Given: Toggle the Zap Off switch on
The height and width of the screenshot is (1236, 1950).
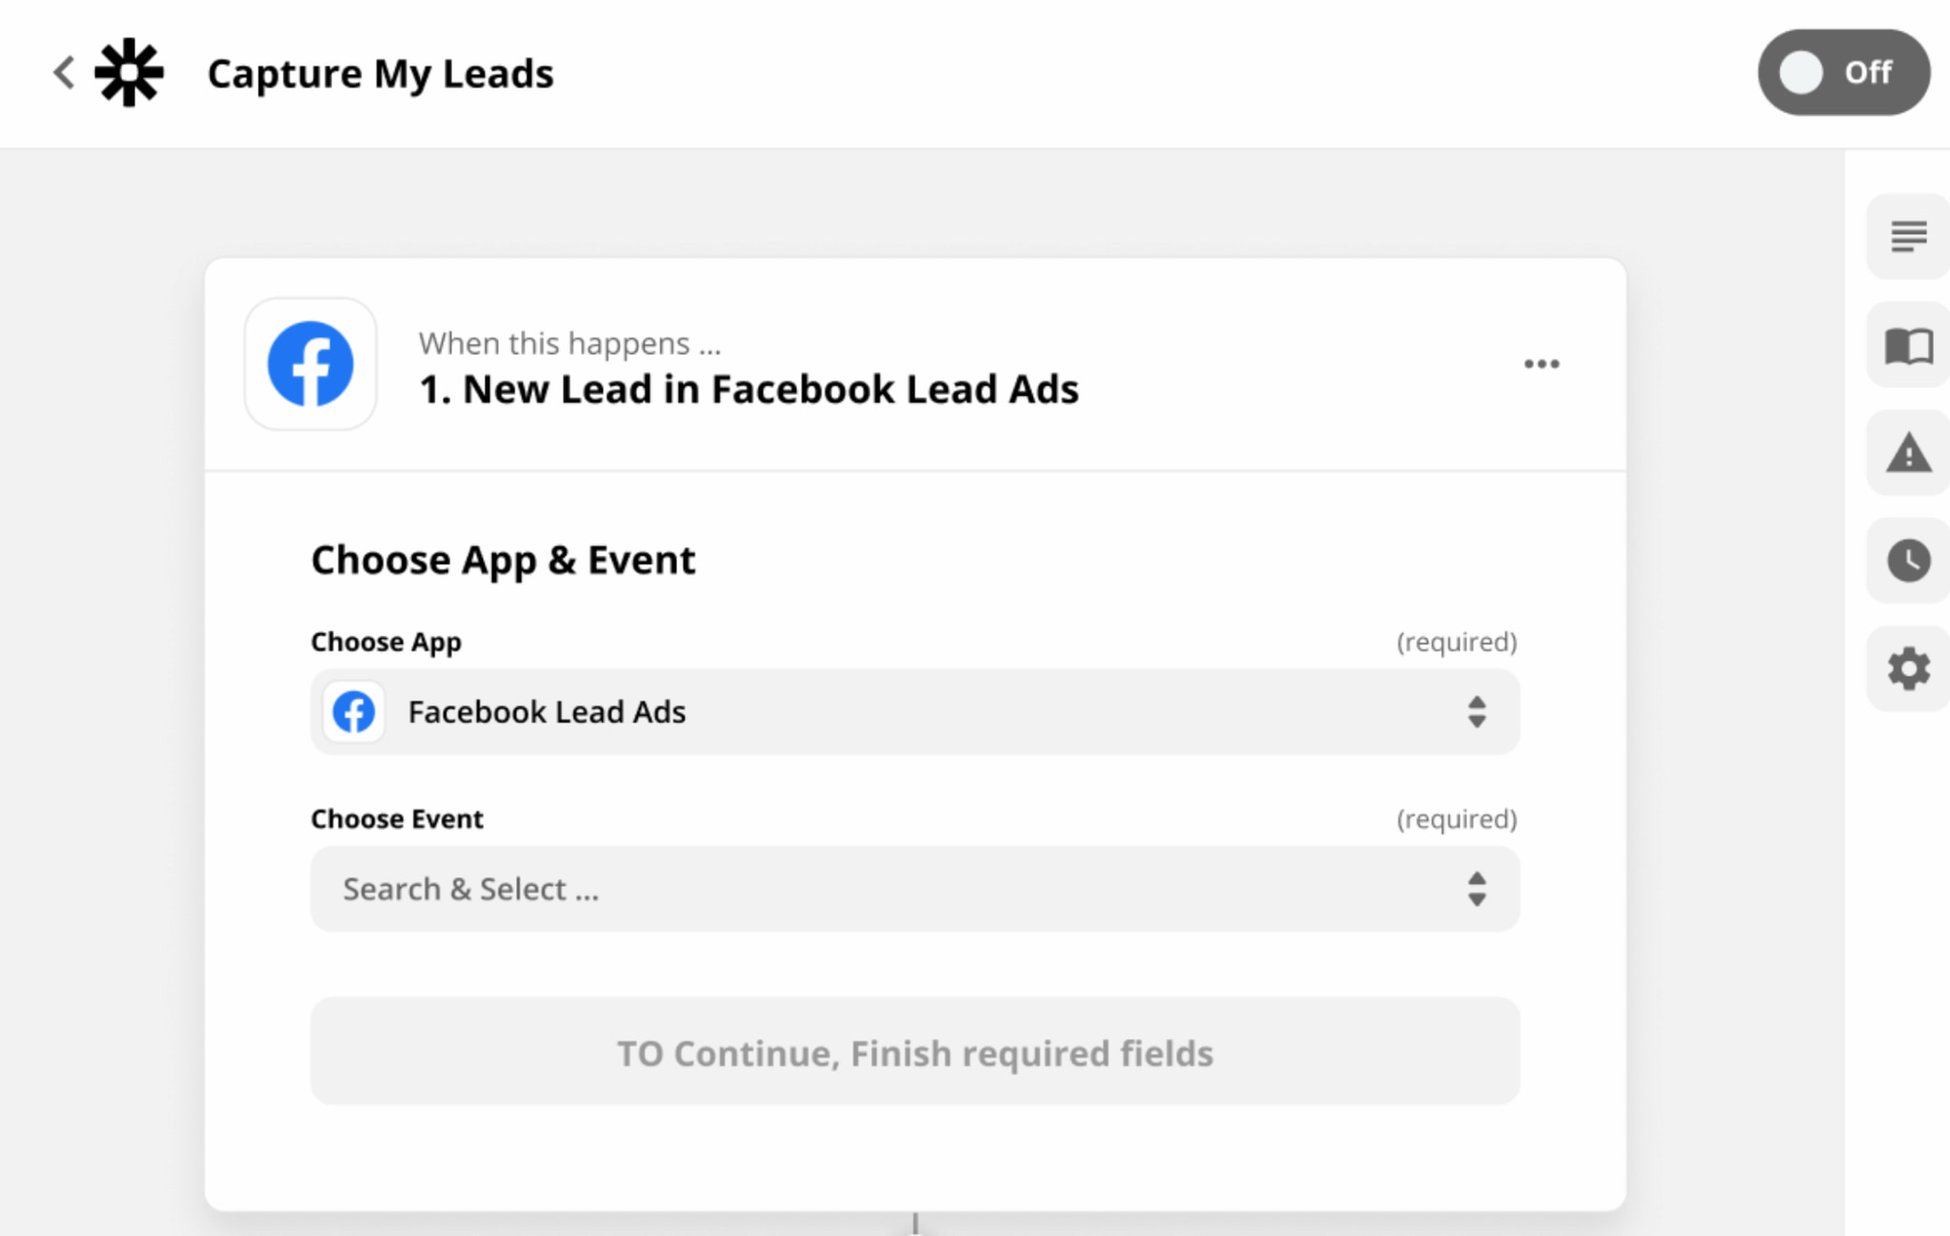Looking at the screenshot, I should [1842, 72].
